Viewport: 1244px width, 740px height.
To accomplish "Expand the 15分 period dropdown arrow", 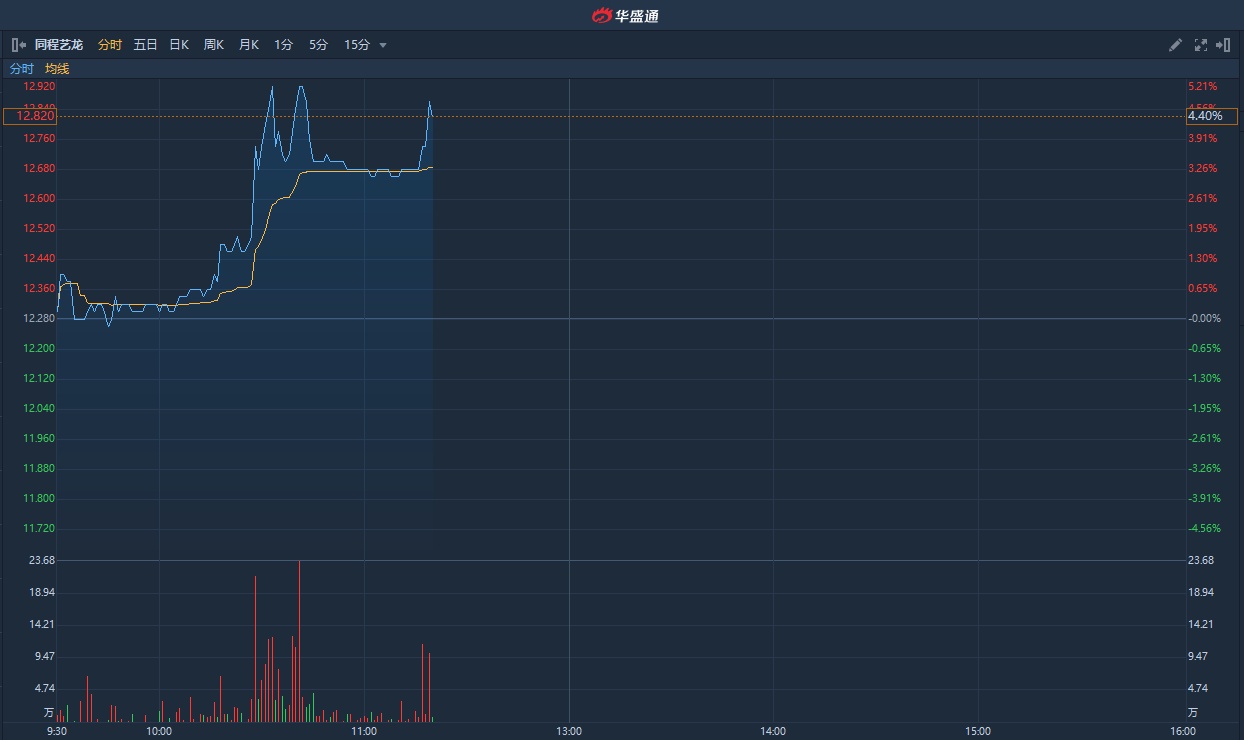I will coord(383,45).
